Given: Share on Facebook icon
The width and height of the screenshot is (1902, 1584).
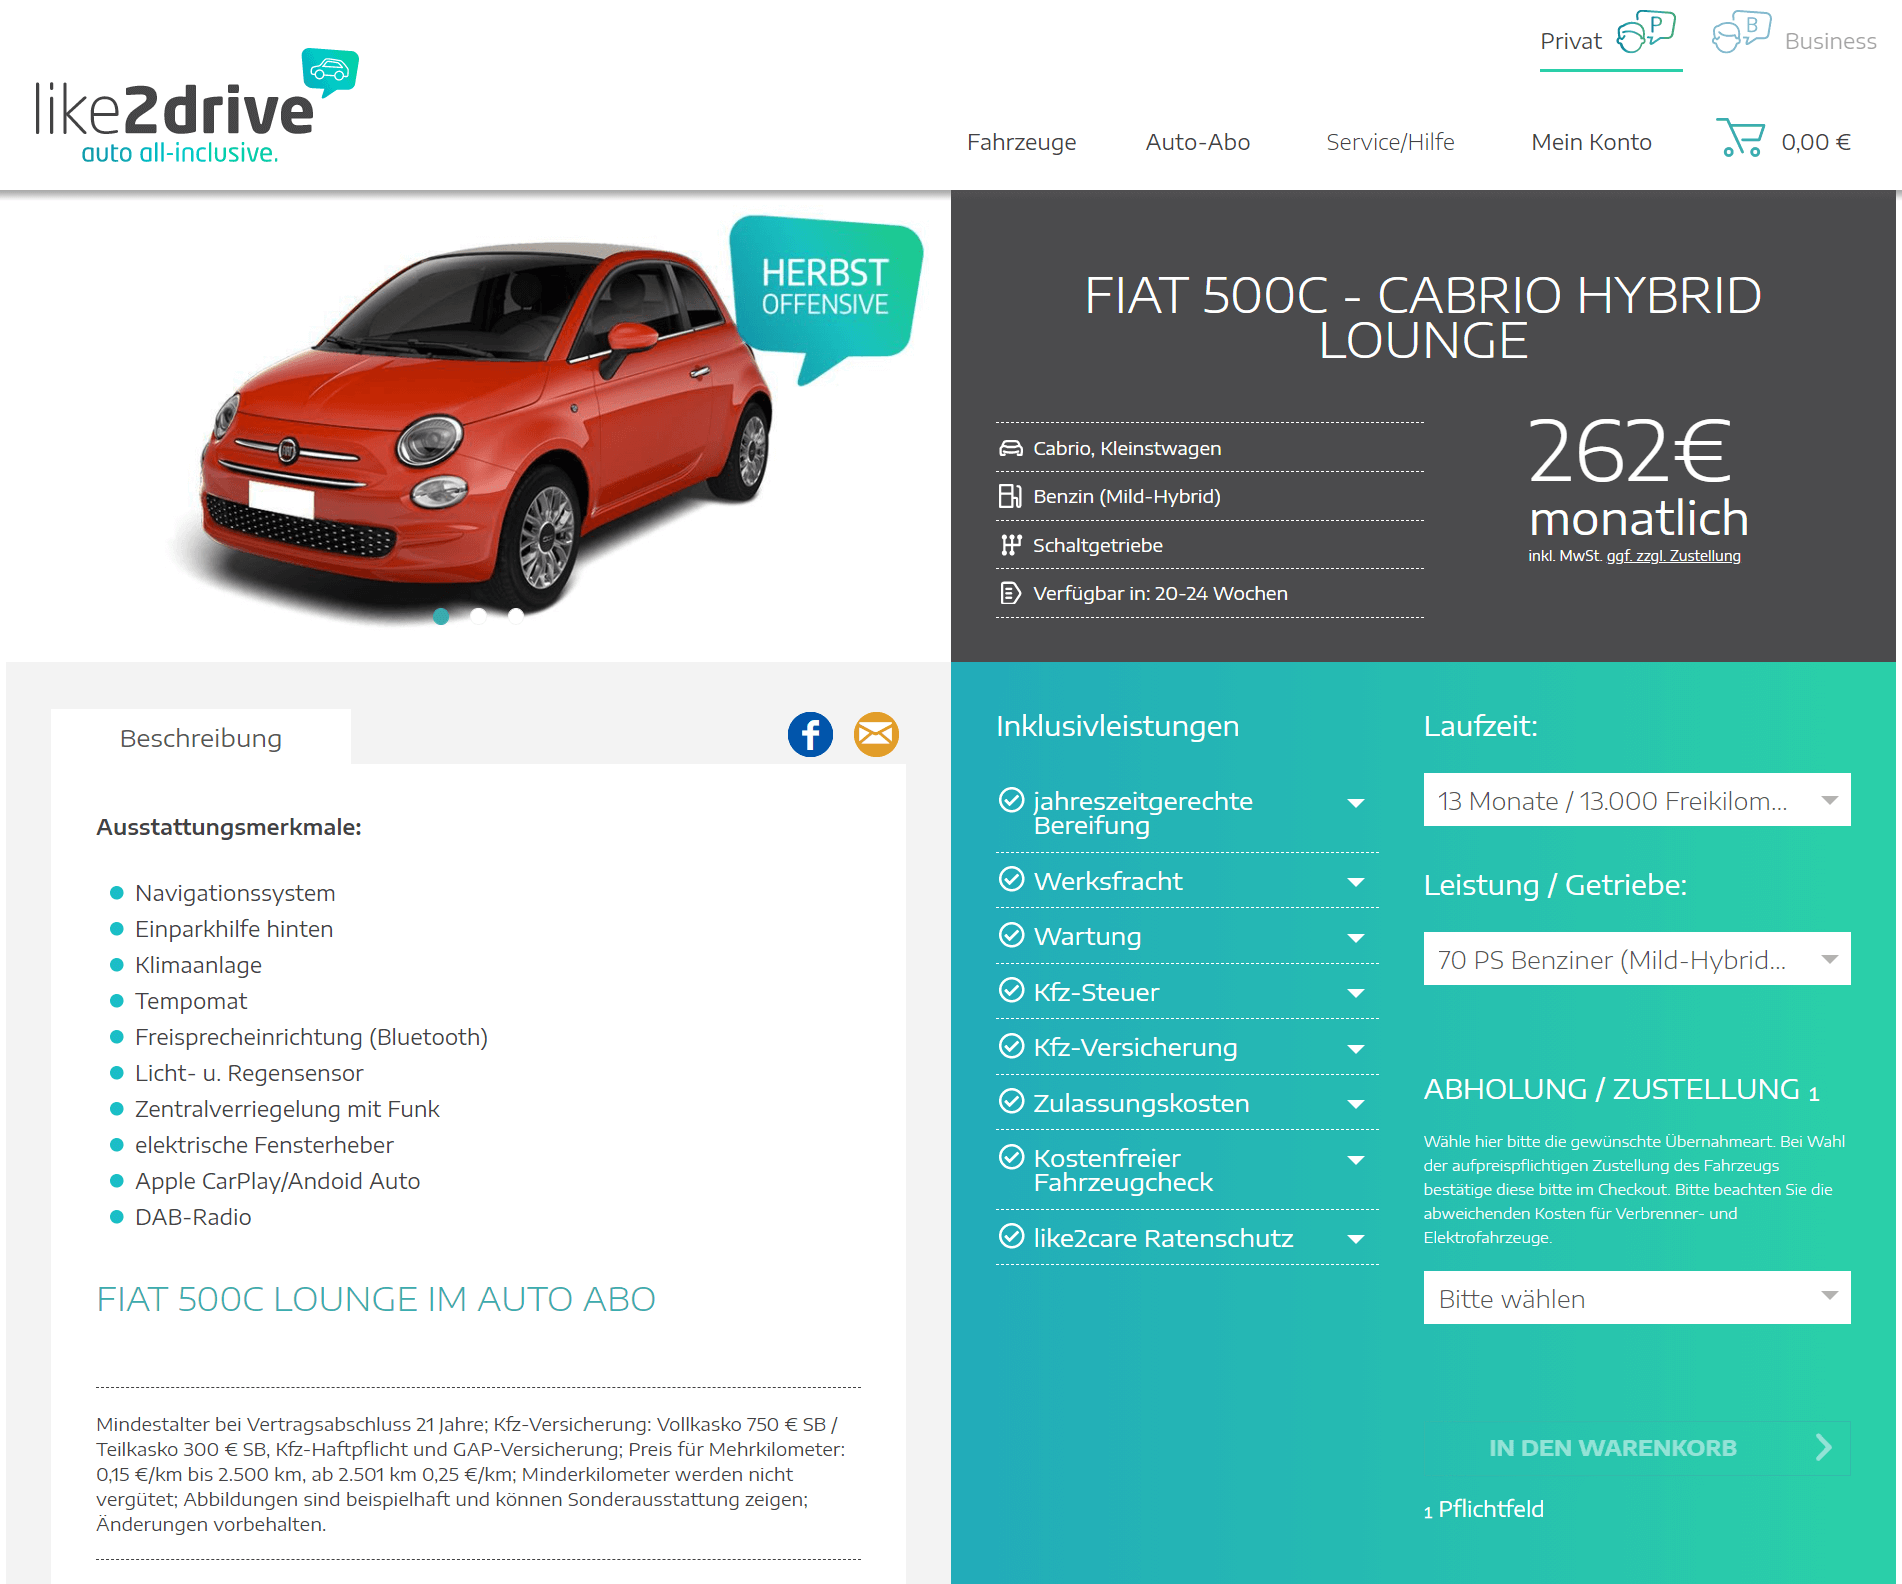Looking at the screenshot, I should click(810, 734).
